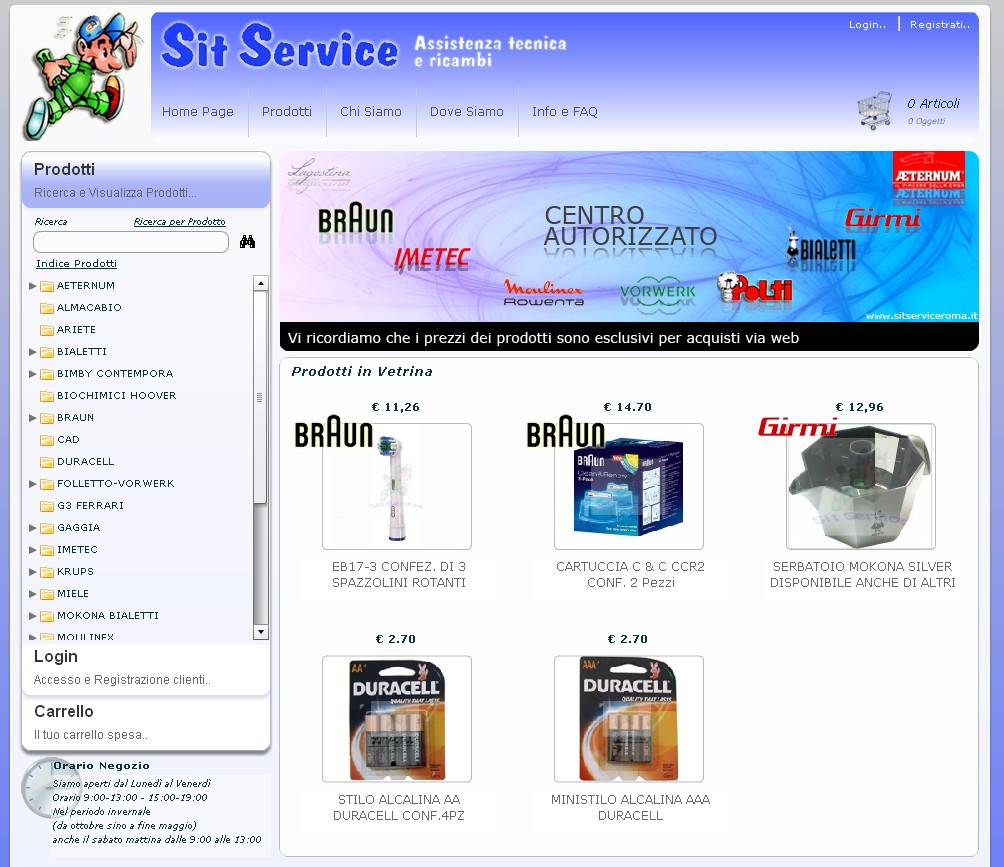Open the ALMACABIO folder icon
The width and height of the screenshot is (1004, 867).
(46, 308)
